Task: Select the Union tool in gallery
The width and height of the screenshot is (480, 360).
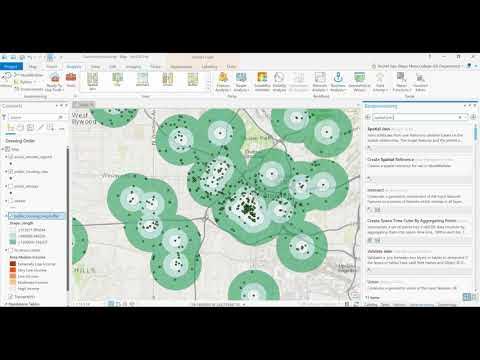Action: tap(168, 80)
